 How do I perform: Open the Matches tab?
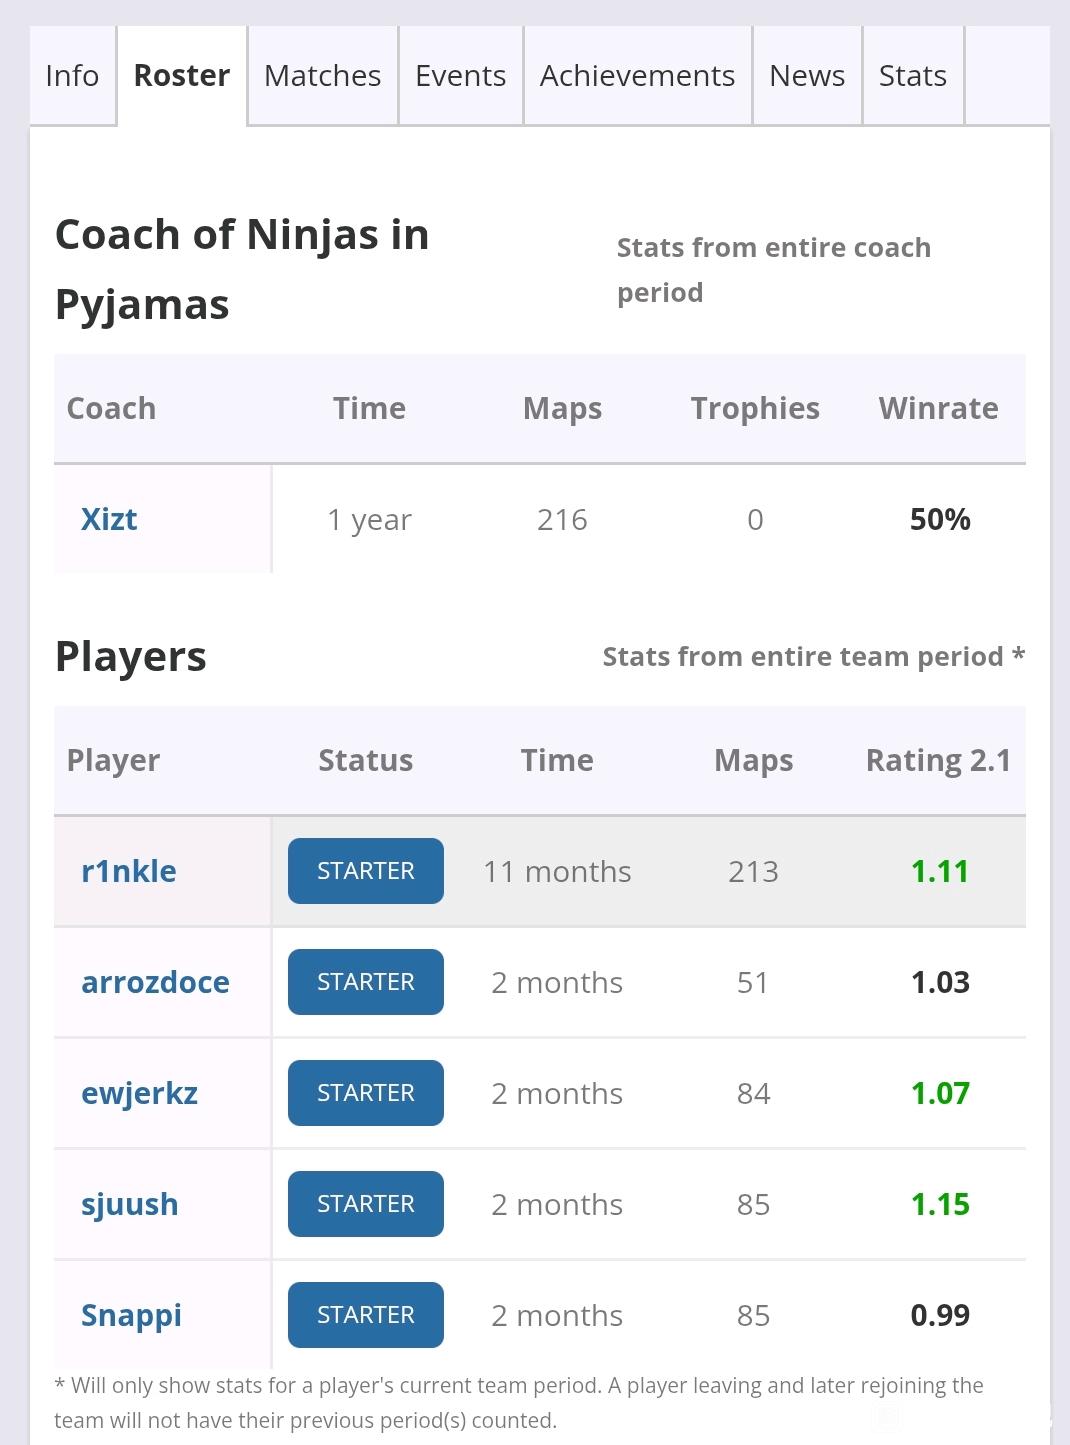point(322,76)
